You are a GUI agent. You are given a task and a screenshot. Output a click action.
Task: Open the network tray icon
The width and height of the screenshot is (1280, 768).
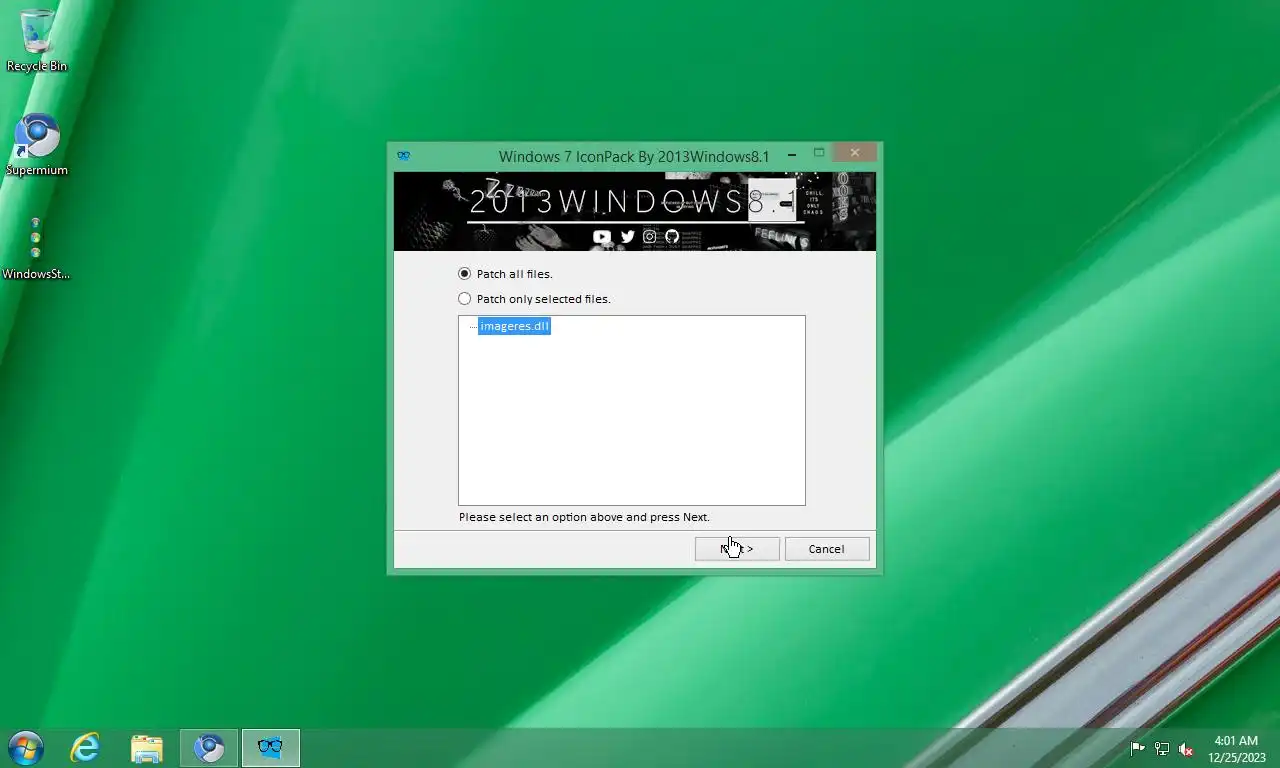click(1162, 749)
